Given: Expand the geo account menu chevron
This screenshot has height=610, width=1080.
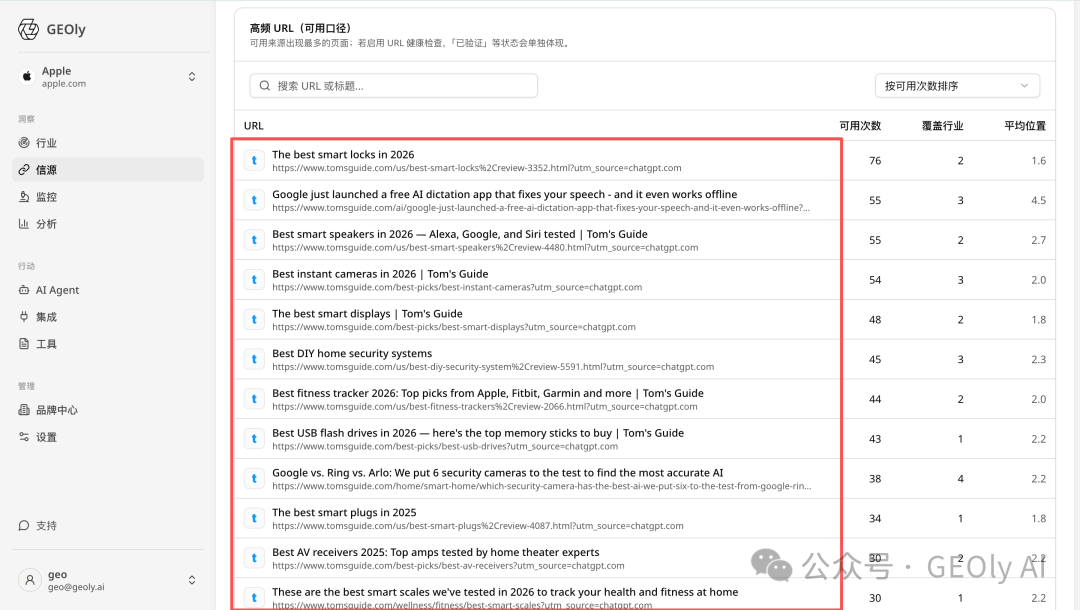Looking at the screenshot, I should click(192, 580).
